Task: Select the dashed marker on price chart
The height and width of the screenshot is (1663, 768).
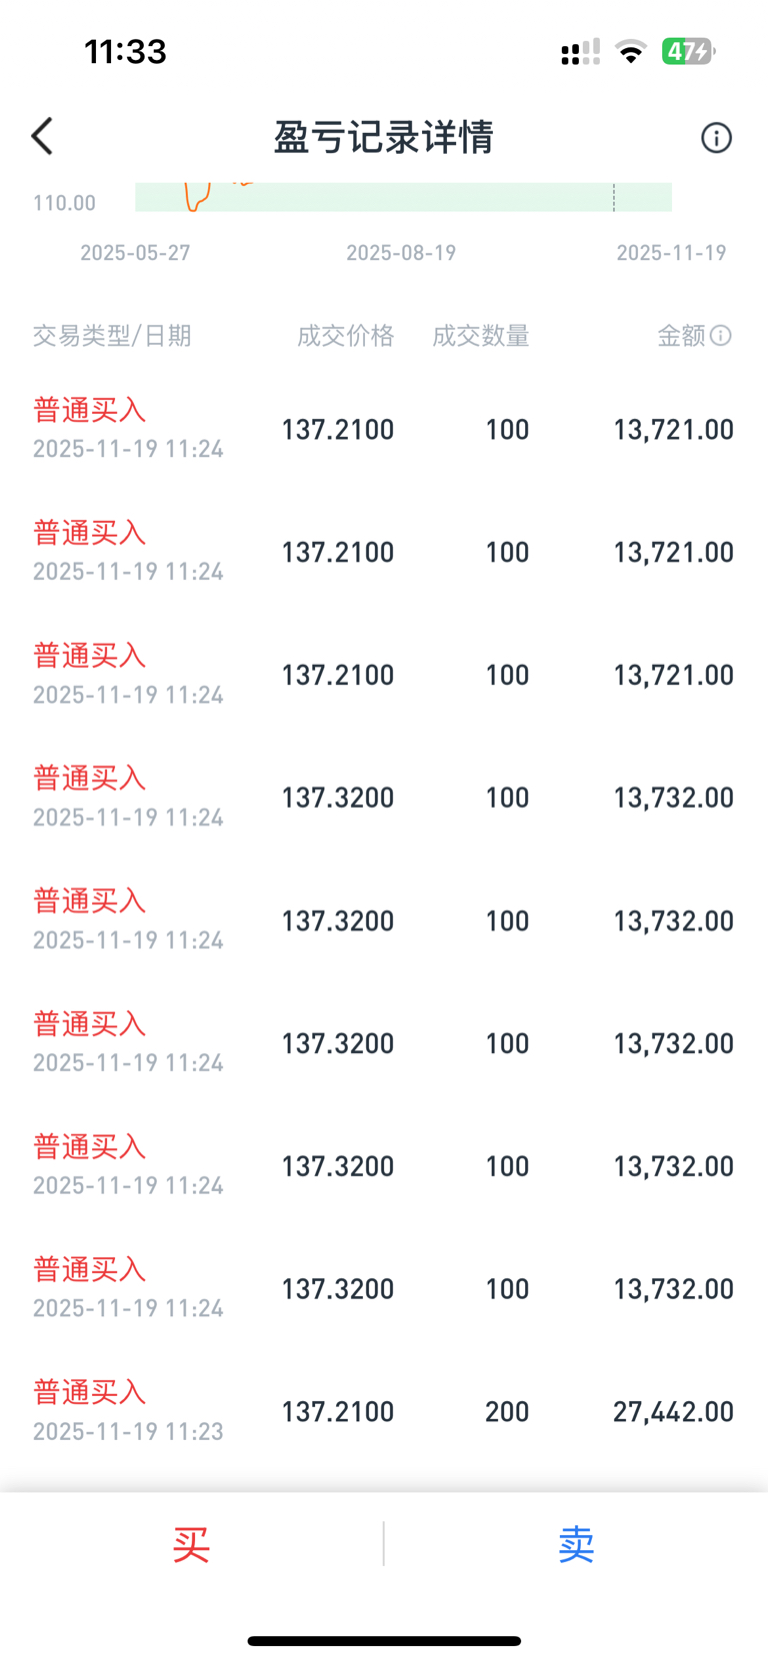Action: tap(614, 197)
